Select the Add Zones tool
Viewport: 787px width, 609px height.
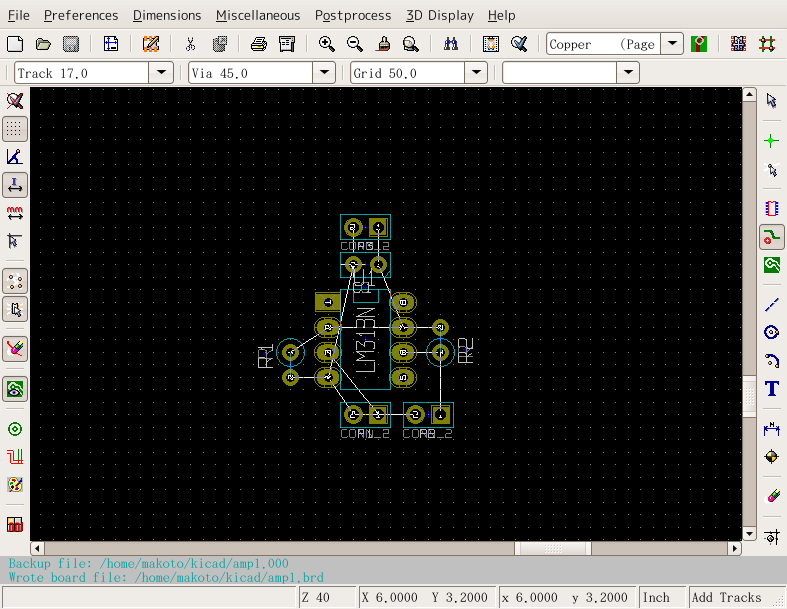pos(771,265)
